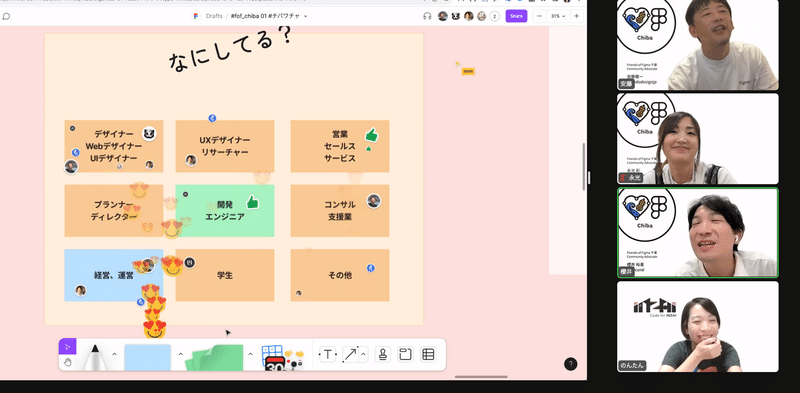Click the dark stamp on 学生 card
Viewport: 800px width, 393px height.
tap(189, 263)
